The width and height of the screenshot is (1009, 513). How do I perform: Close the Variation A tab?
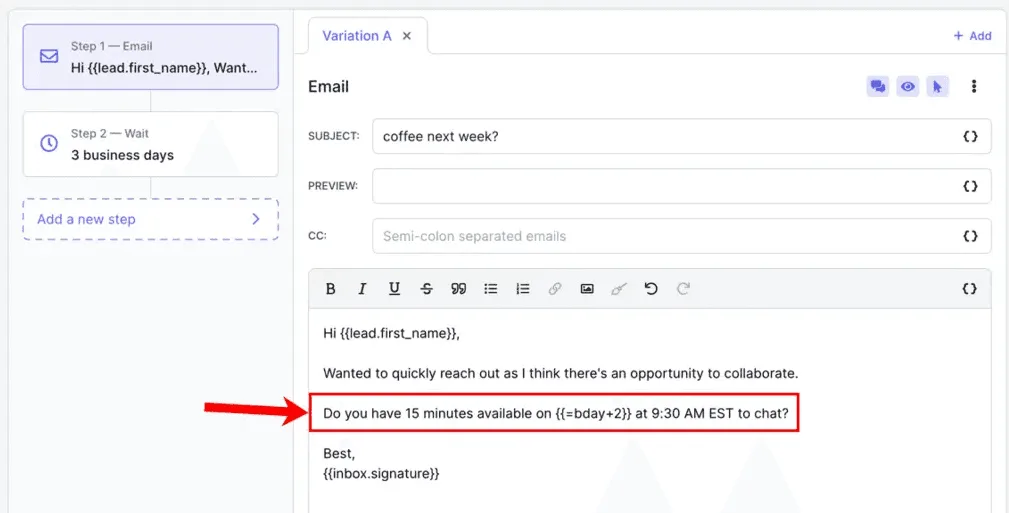407,36
